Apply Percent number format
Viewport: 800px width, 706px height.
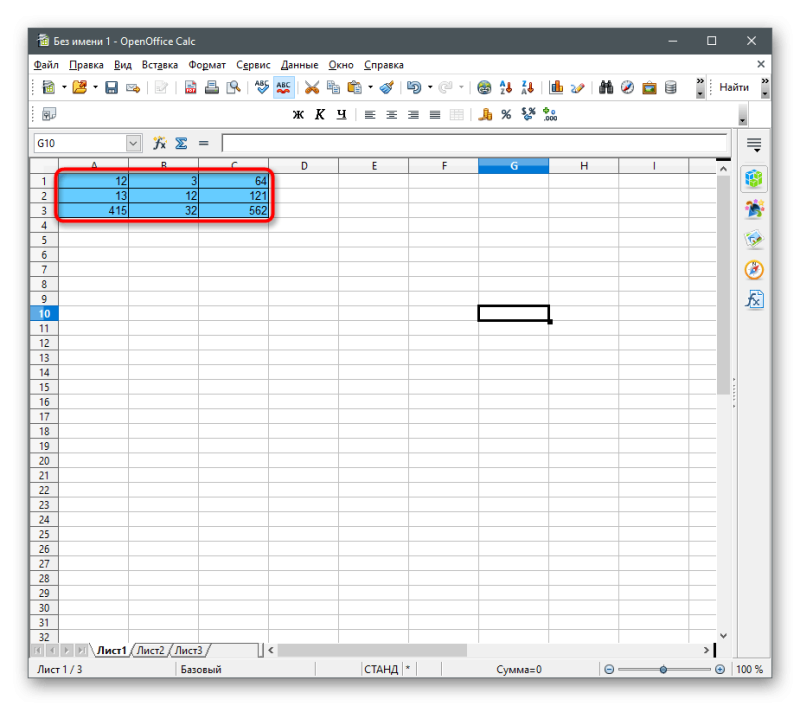[506, 115]
